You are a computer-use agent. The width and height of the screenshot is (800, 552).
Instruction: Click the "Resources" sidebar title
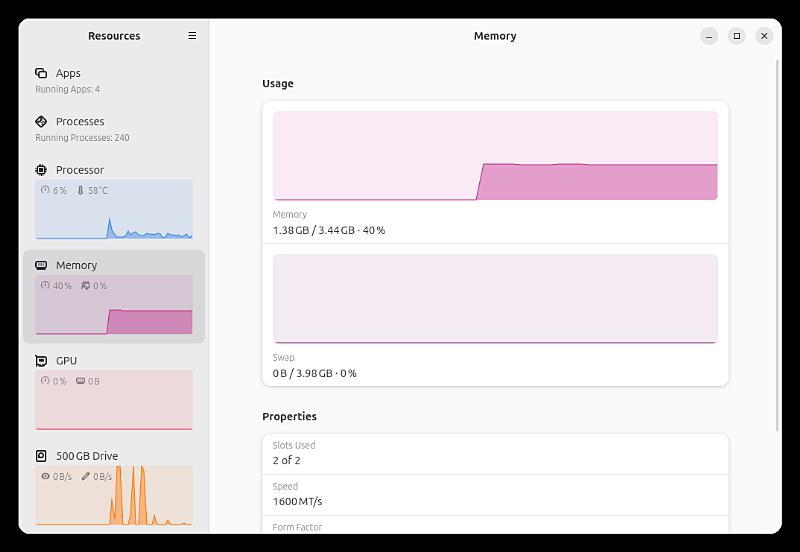pyautogui.click(x=114, y=36)
